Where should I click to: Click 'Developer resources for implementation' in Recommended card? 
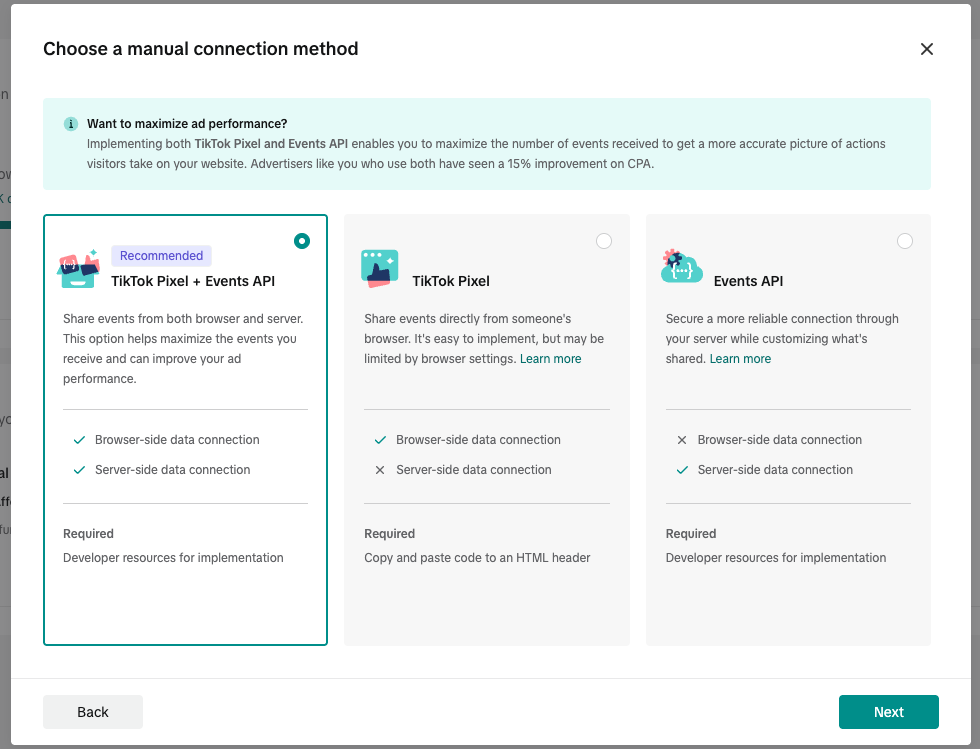point(173,558)
